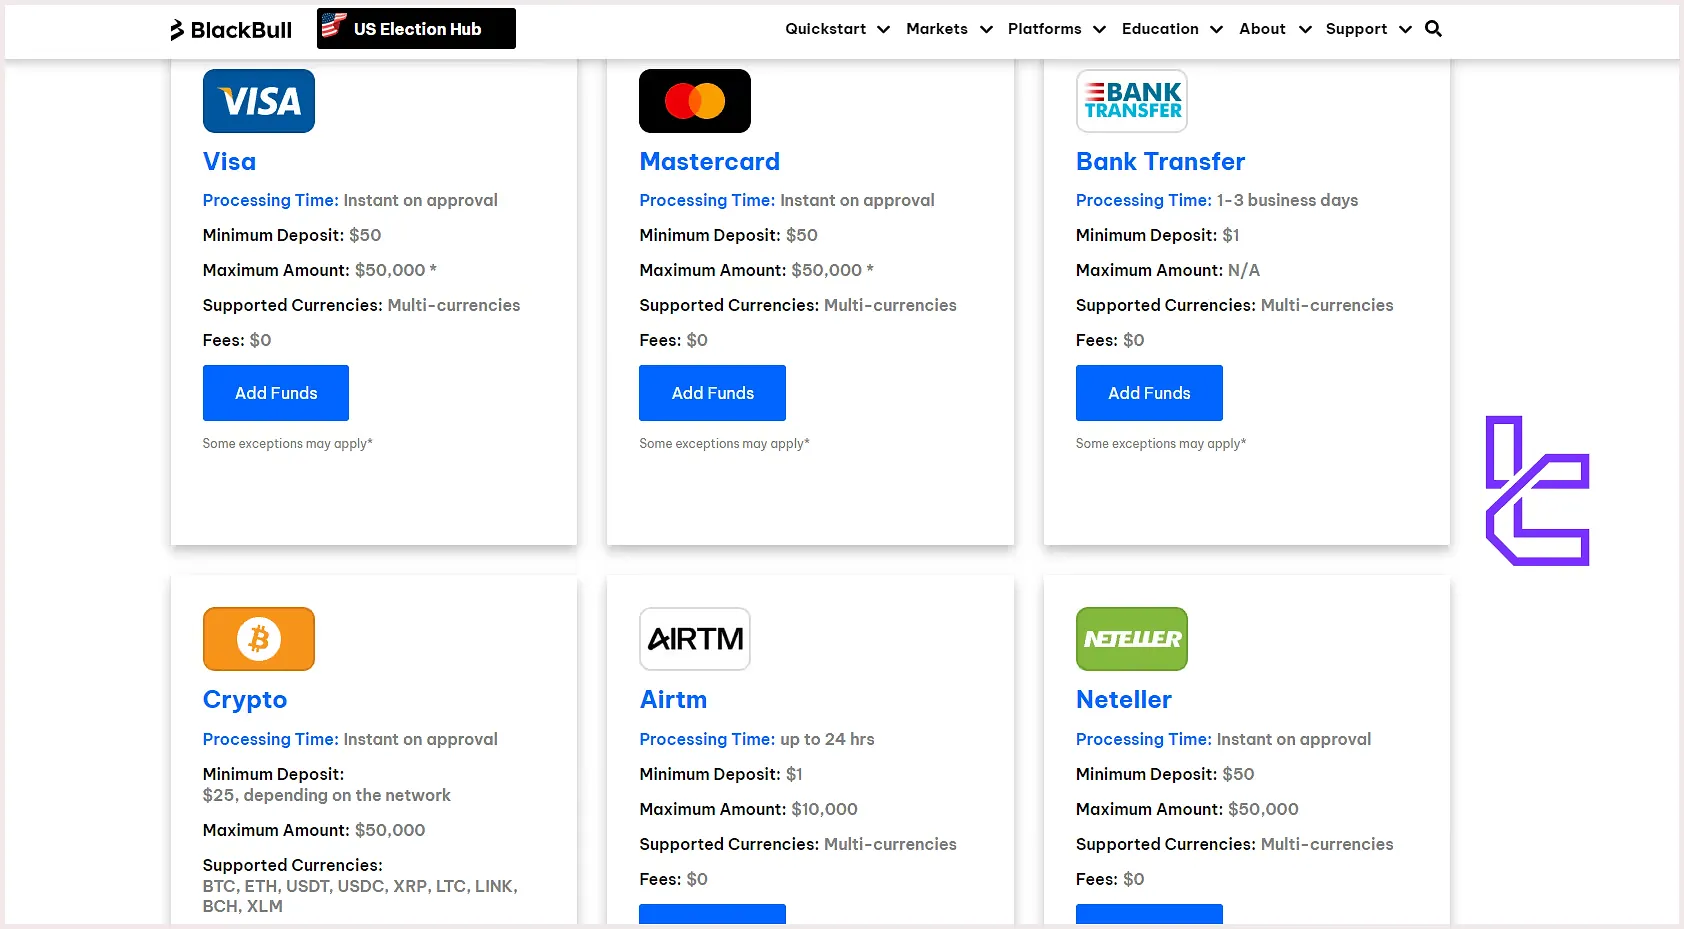Click the BlackBull logo
The height and width of the screenshot is (929, 1684).
231,30
